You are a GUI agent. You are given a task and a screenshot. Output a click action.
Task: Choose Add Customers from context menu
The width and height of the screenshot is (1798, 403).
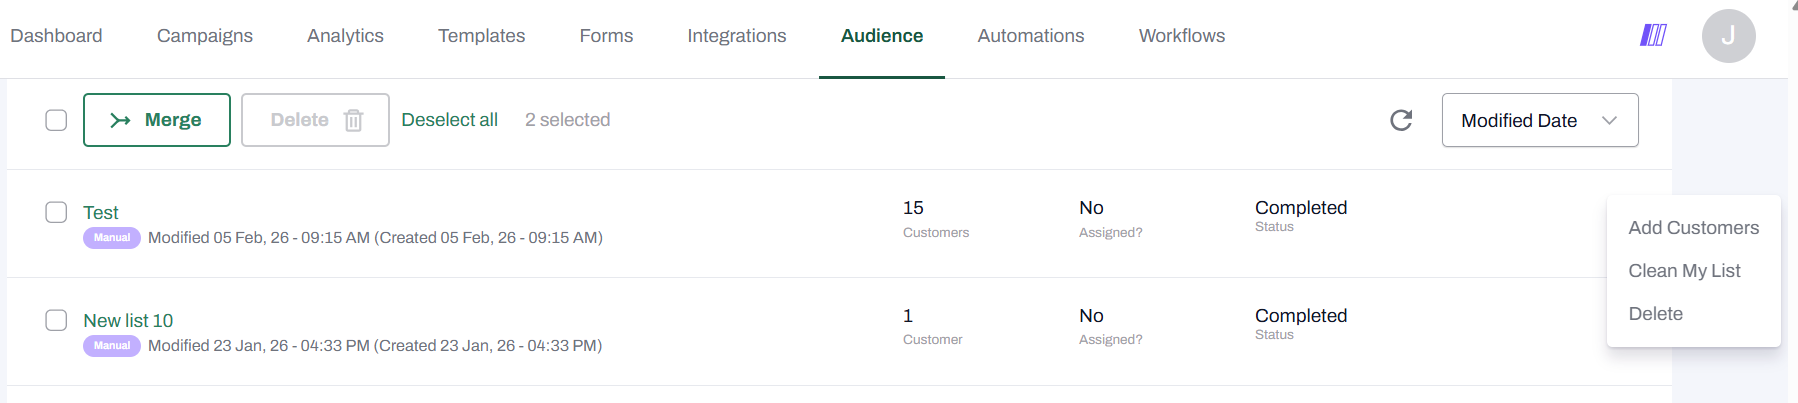click(x=1693, y=228)
